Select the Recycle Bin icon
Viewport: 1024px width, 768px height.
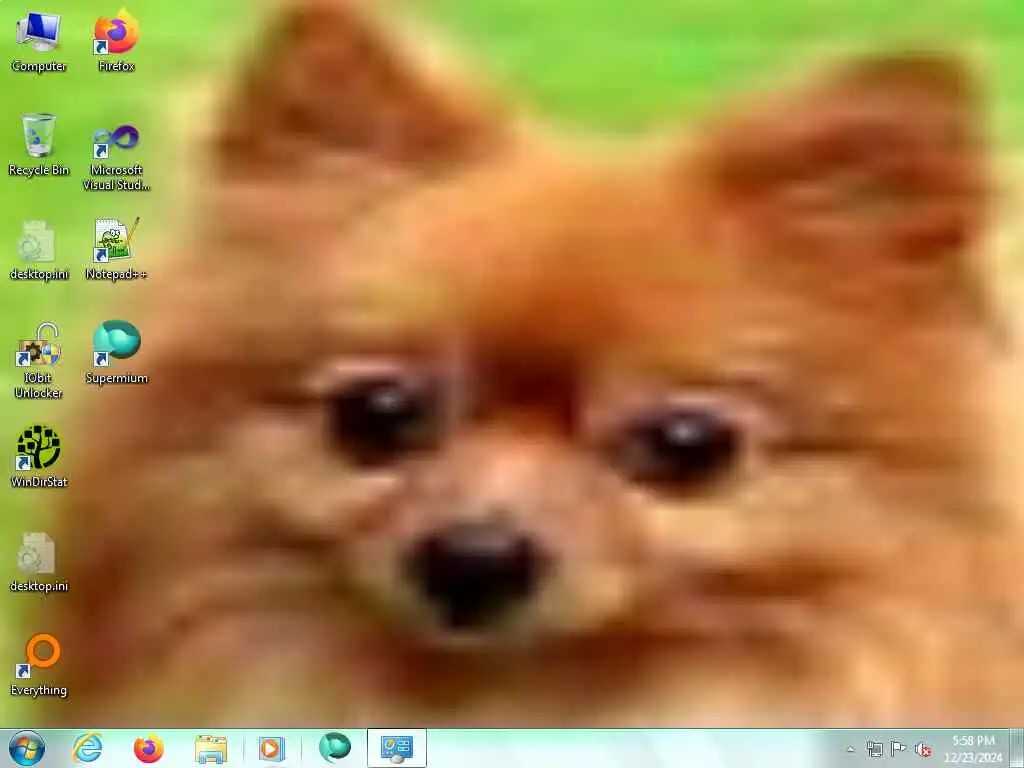pos(39,144)
